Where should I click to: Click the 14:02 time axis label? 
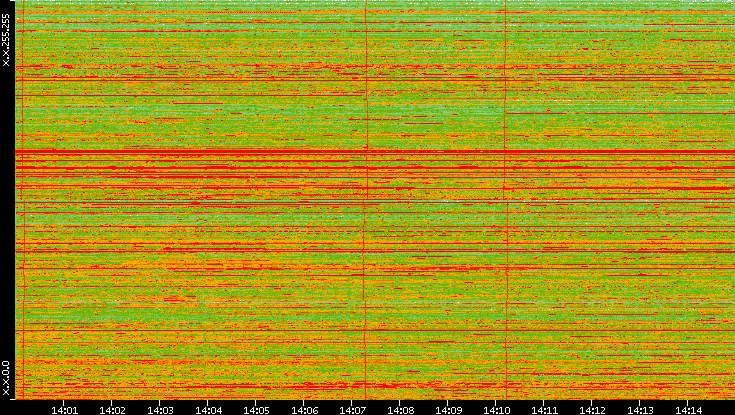pos(112,410)
